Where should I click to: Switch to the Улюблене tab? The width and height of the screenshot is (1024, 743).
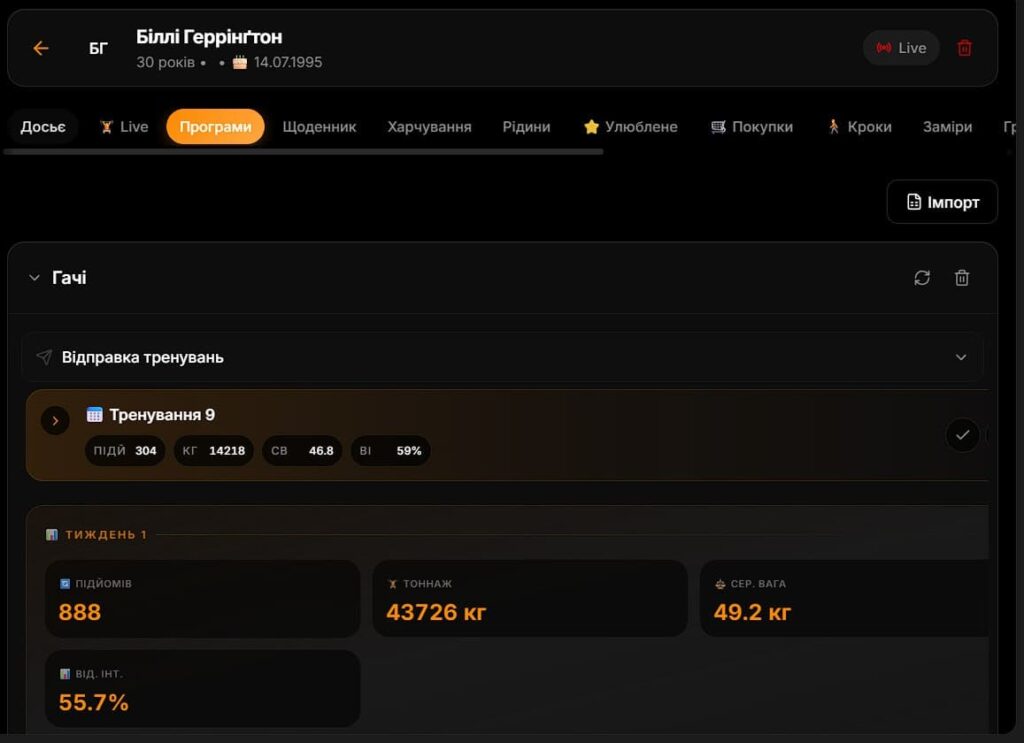pos(630,127)
